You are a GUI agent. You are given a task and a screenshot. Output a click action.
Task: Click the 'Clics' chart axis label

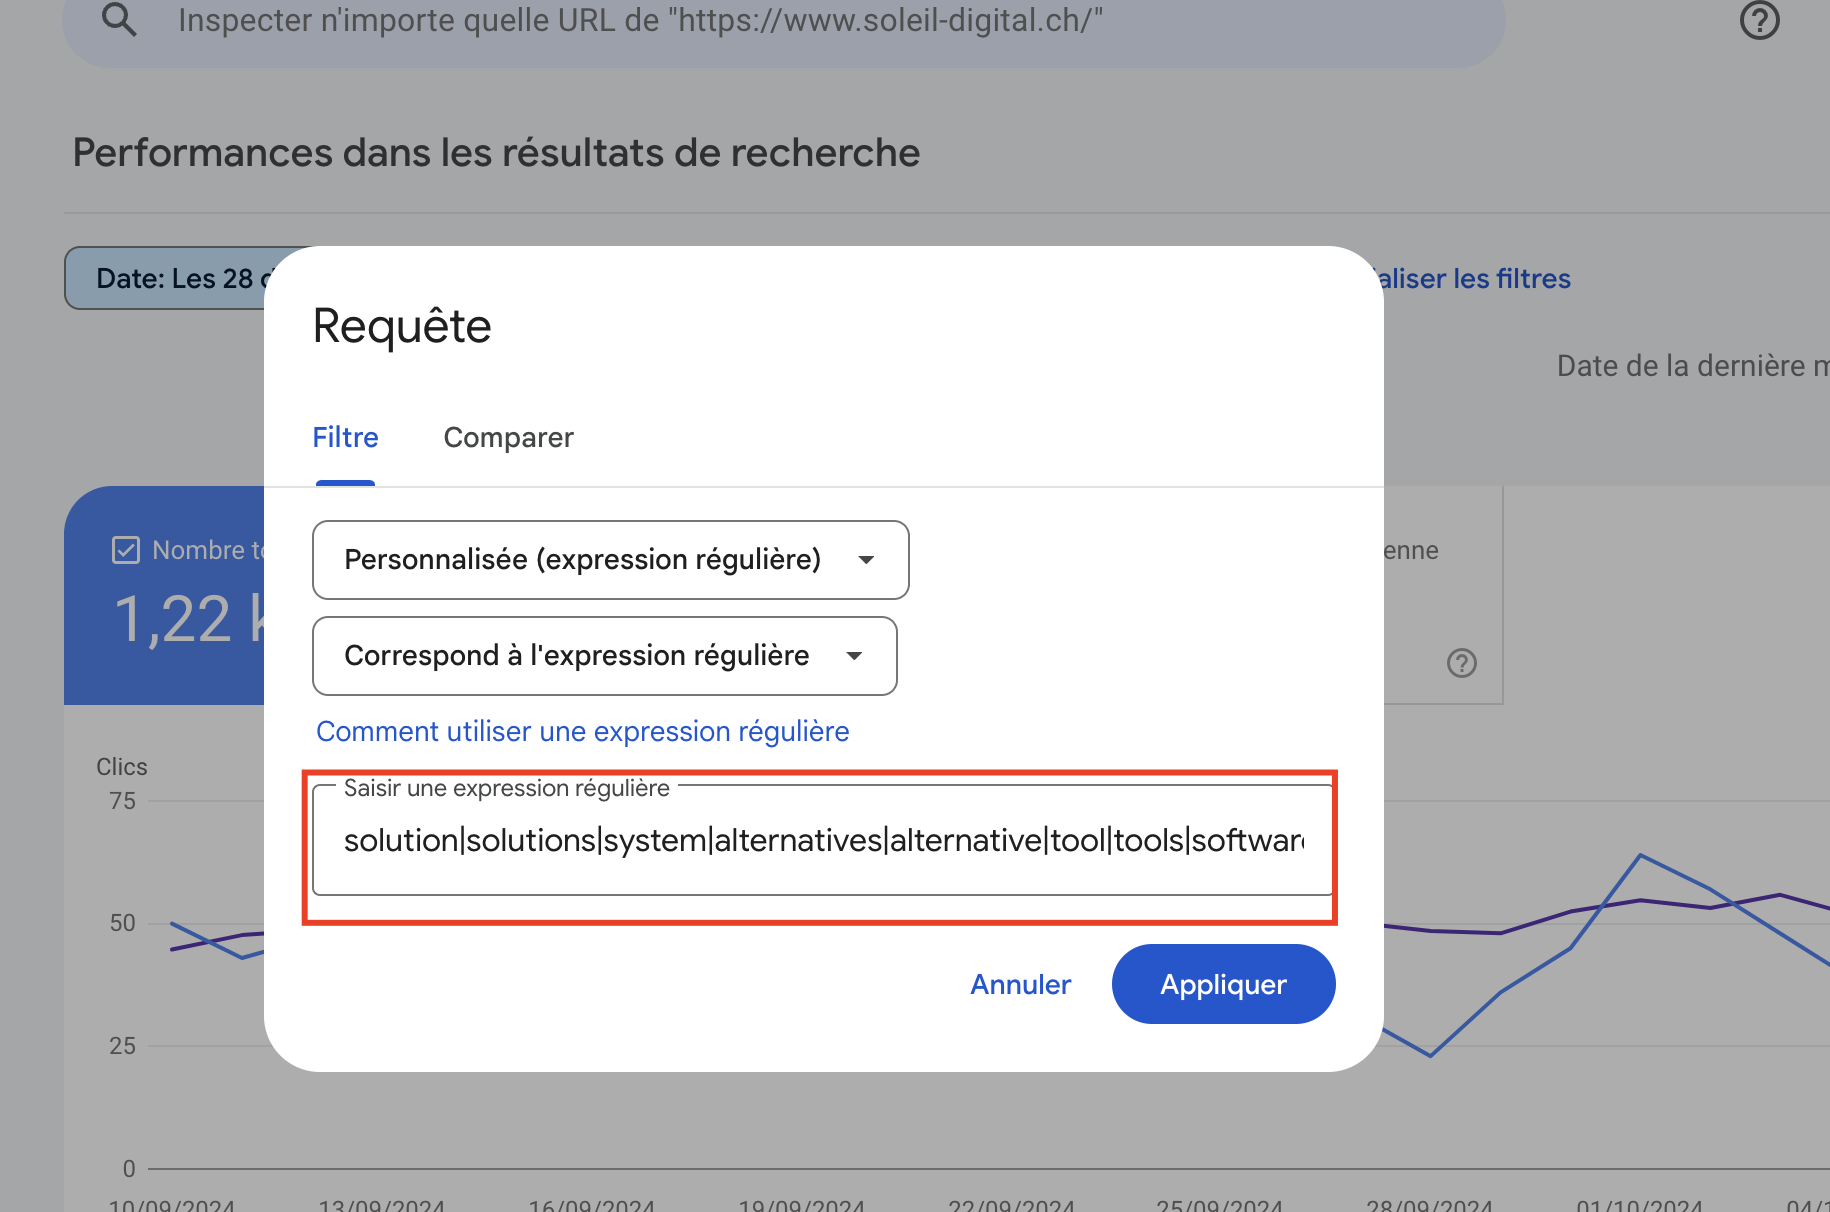[122, 767]
